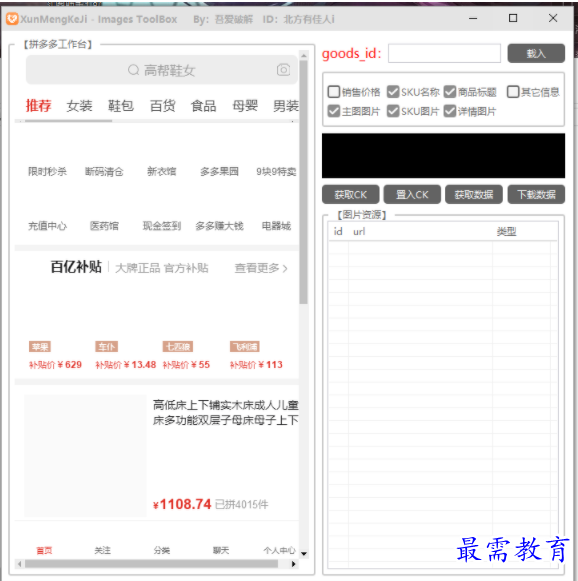Click the magnifier icon in search bar
Screen dimensions: 578x581
[x=133, y=70]
